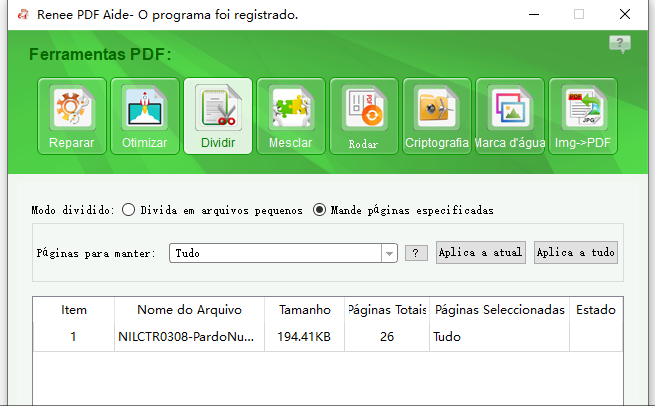655x406 pixels.
Task: Open the Reparar PDF tool
Action: 72,116
